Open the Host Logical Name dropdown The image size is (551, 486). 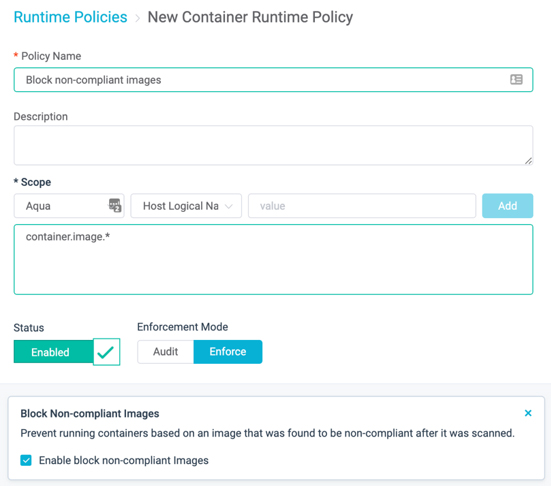(x=186, y=206)
